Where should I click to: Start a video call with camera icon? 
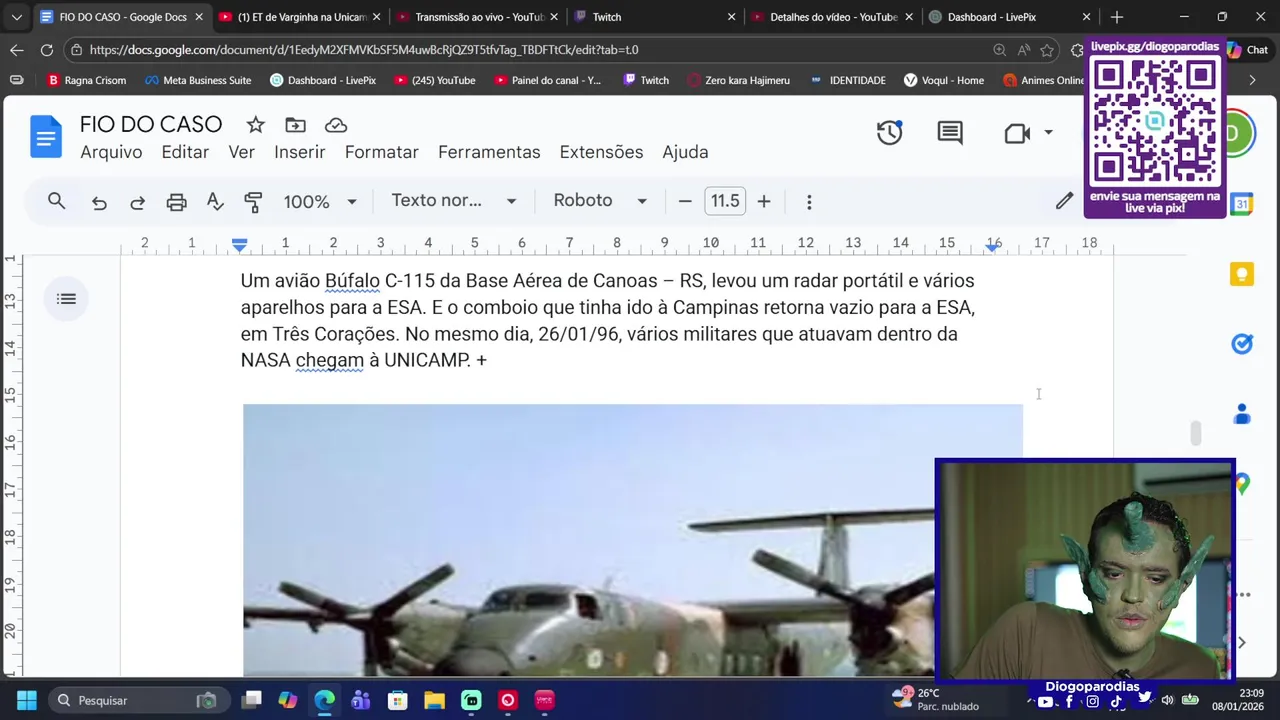pyautogui.click(x=1017, y=133)
